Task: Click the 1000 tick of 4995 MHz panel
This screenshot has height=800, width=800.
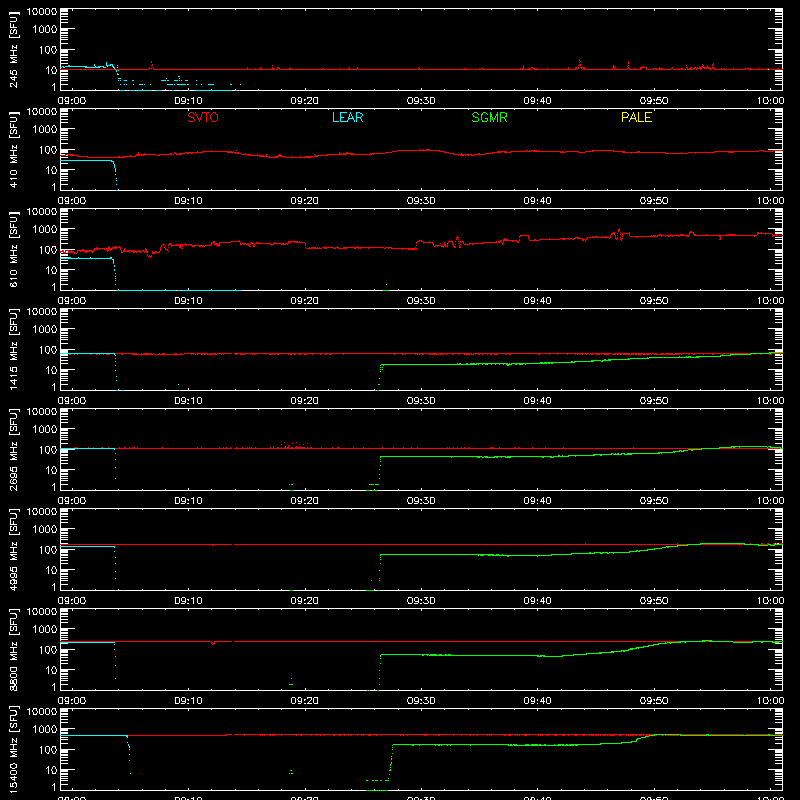Action: coord(45,530)
